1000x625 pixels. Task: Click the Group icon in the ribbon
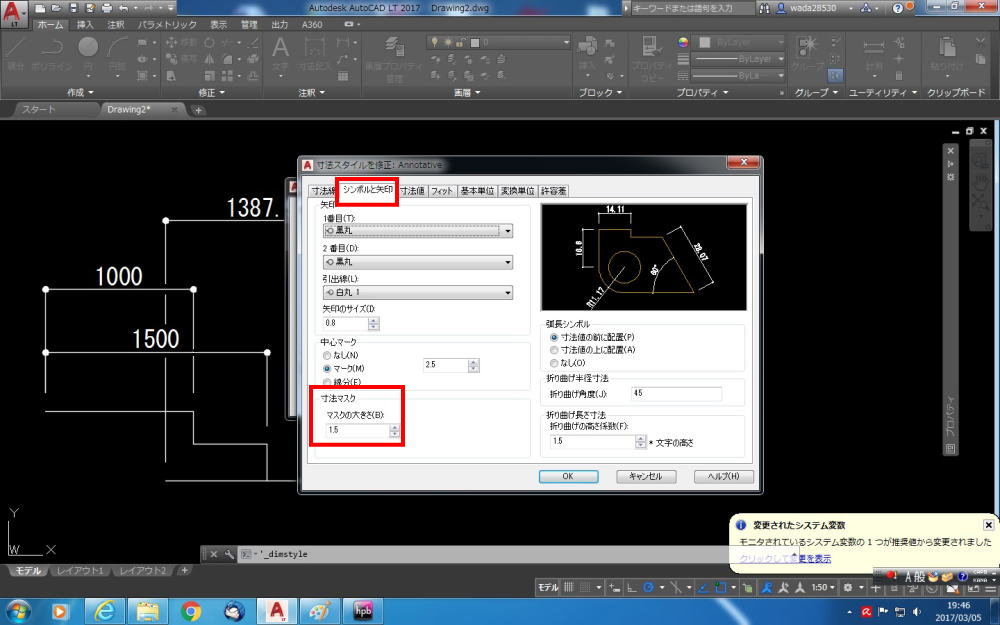[x=807, y=53]
